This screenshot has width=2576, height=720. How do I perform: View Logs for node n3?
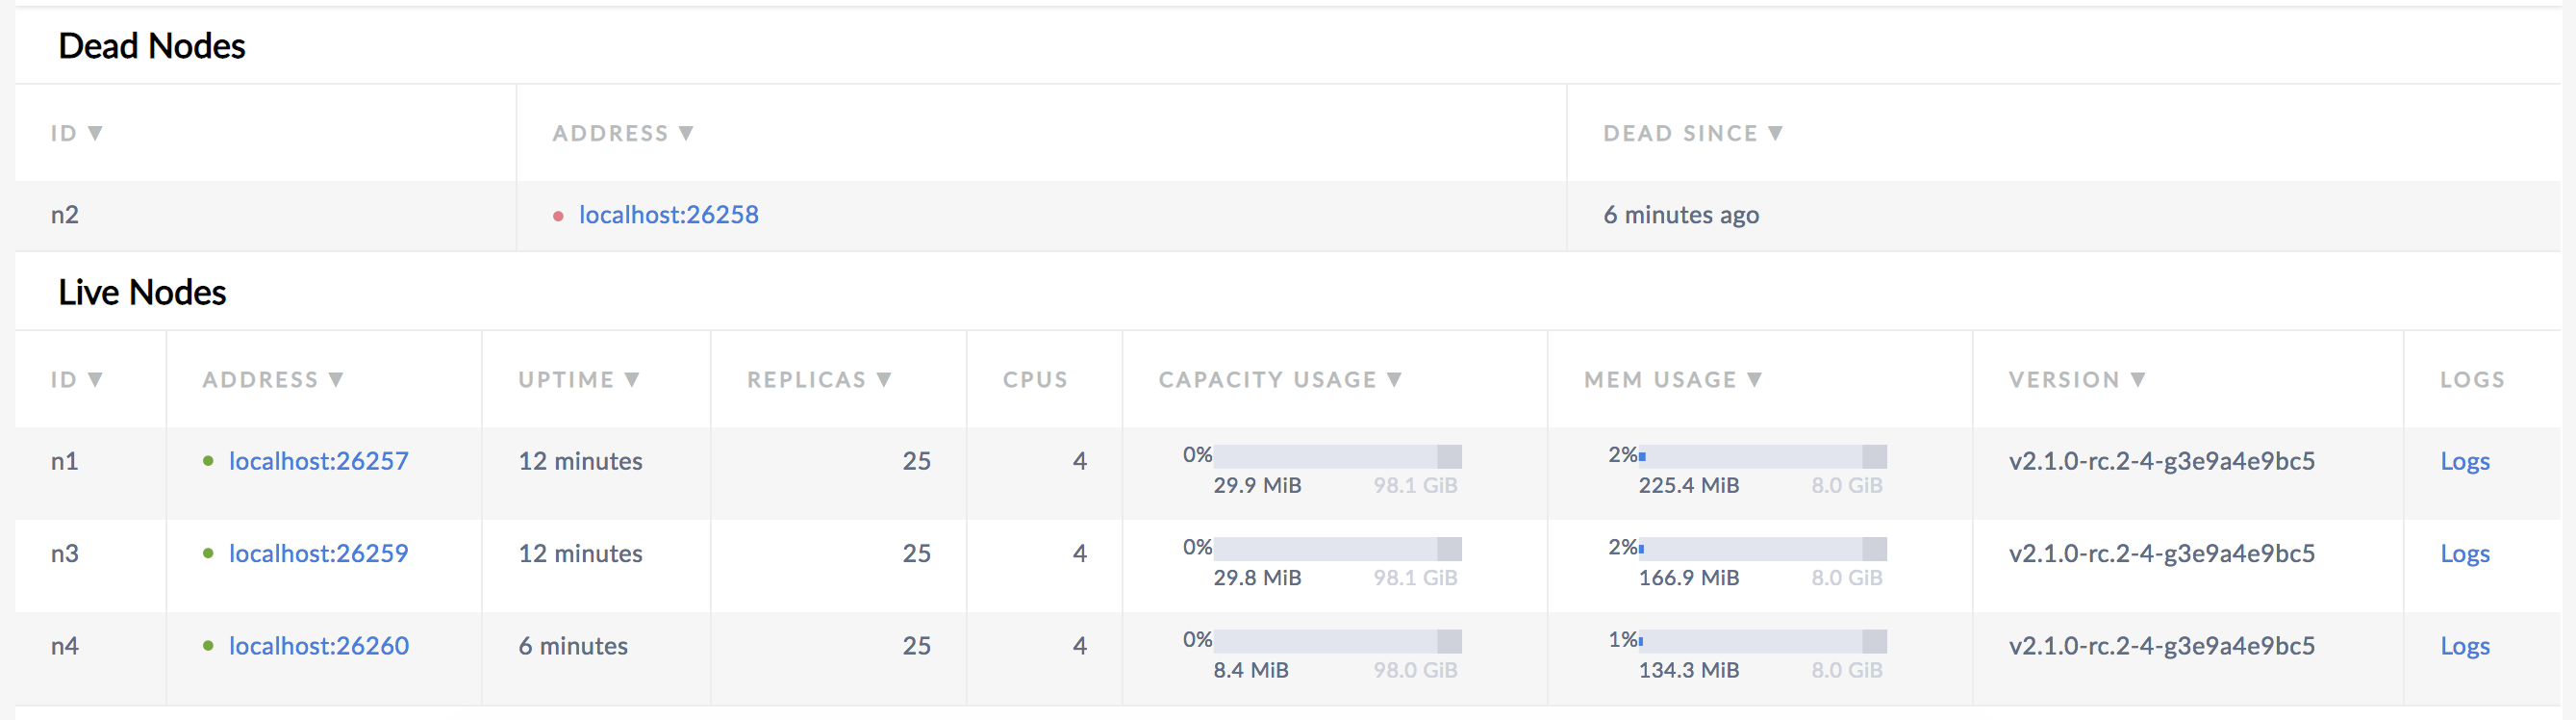pos(2464,553)
